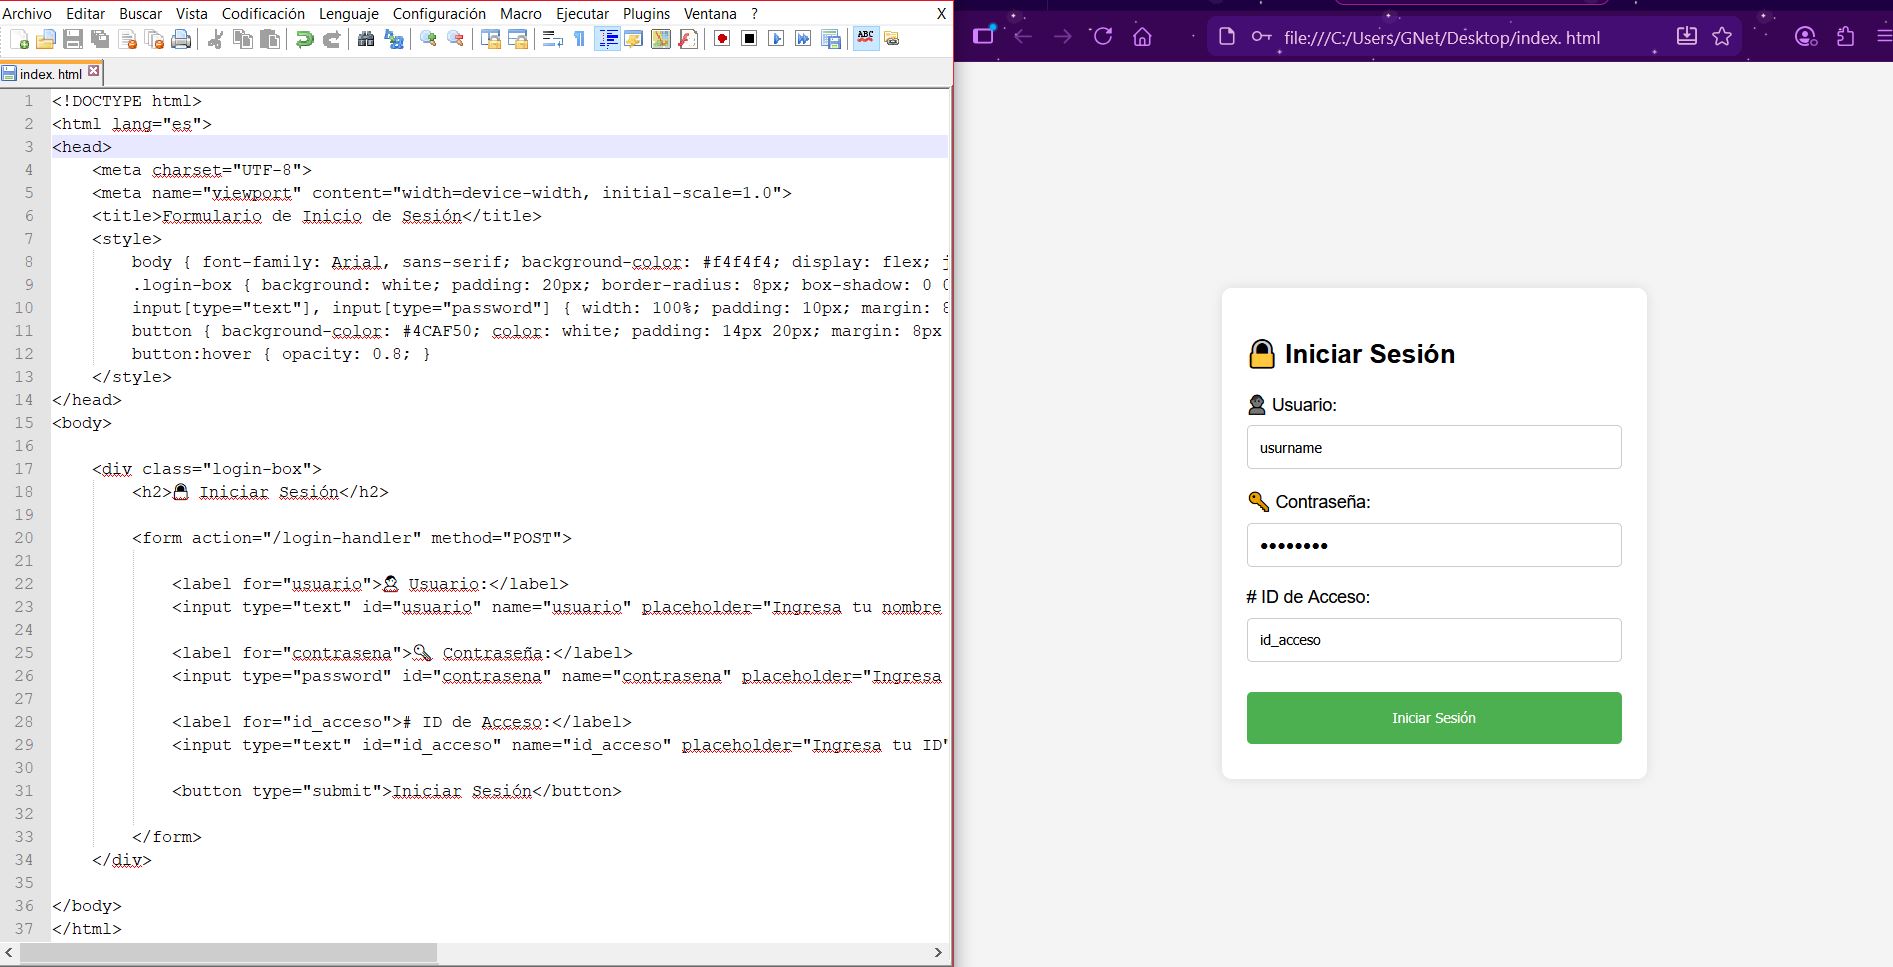Image resolution: width=1893 pixels, height=967 pixels.
Task: Open the Lenguaje menu
Action: click(x=348, y=13)
